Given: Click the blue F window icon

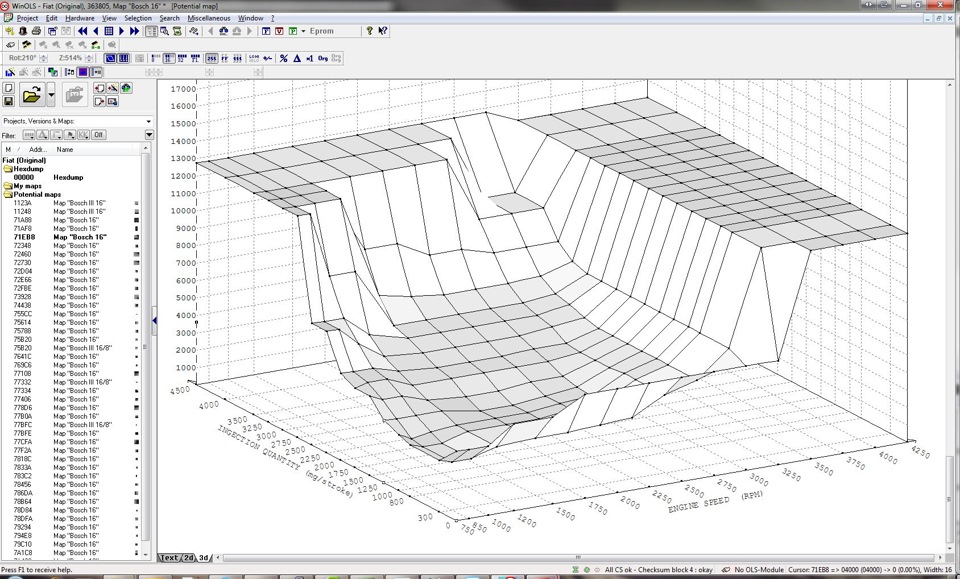Looking at the screenshot, I should 266,31.
